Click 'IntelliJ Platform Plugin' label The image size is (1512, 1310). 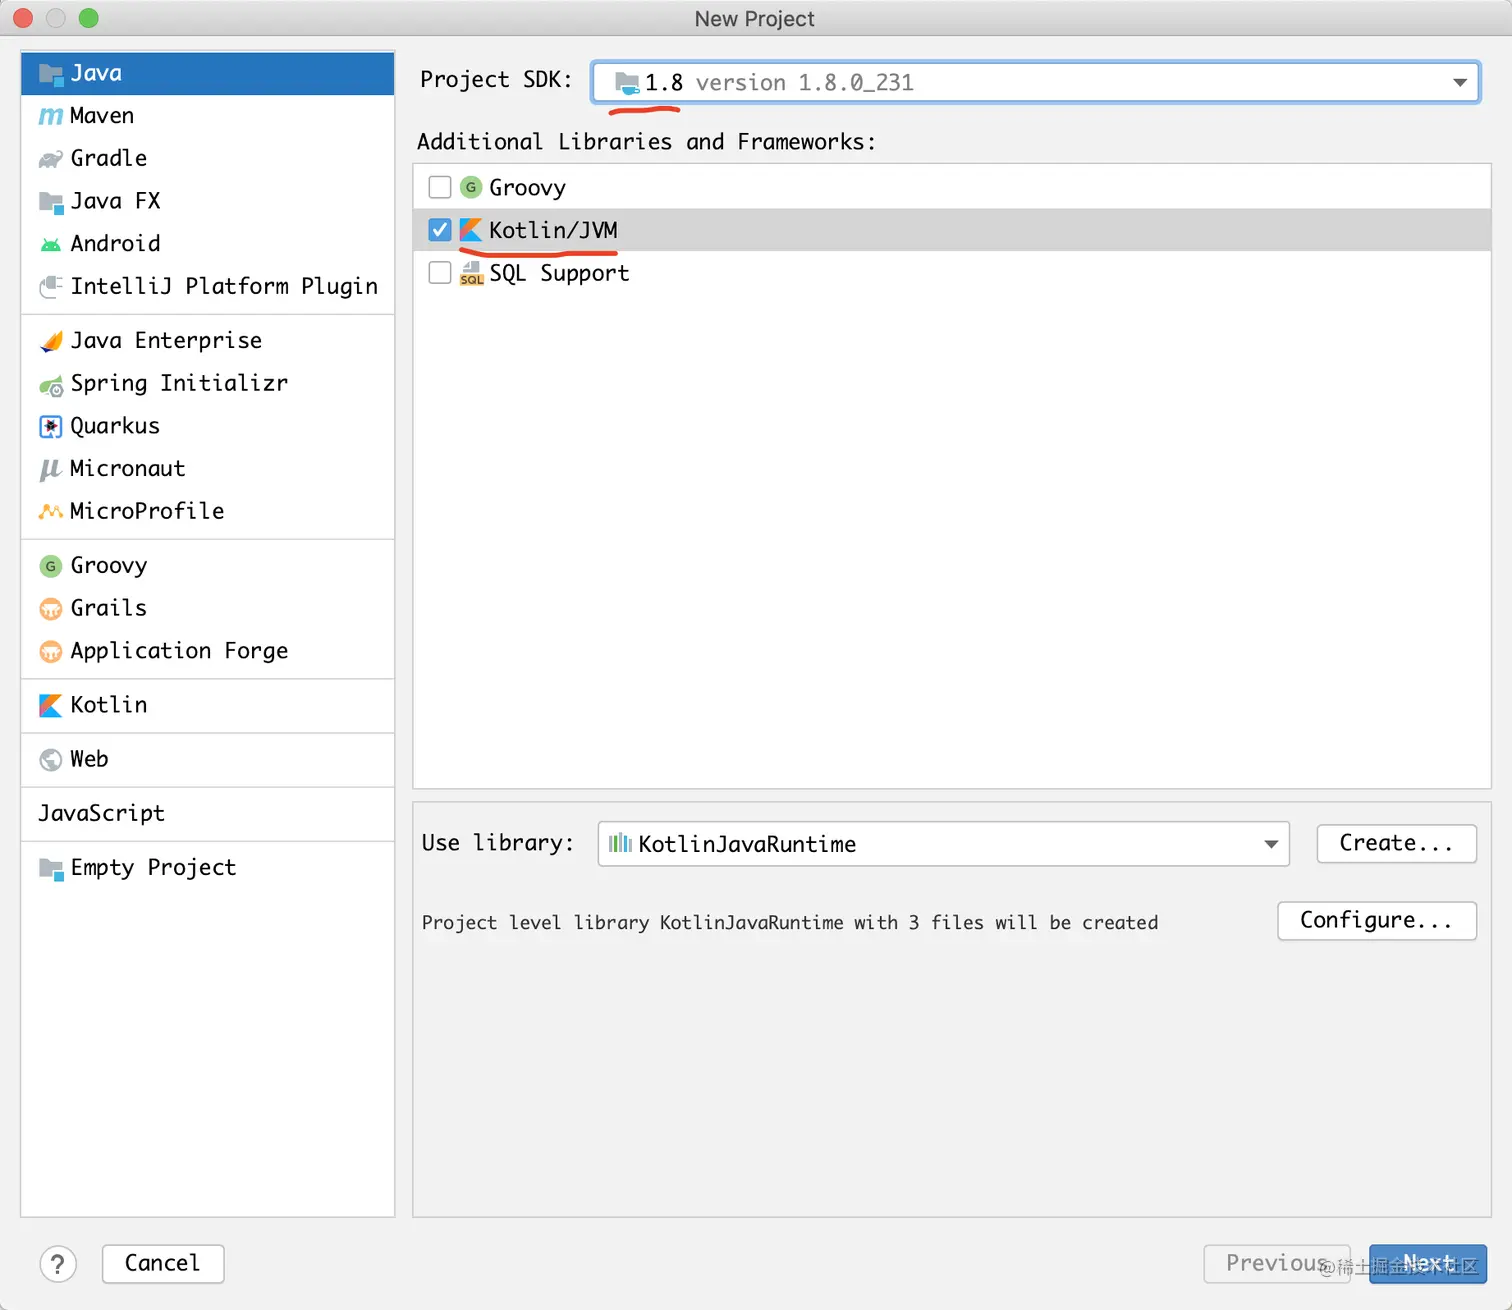224,286
